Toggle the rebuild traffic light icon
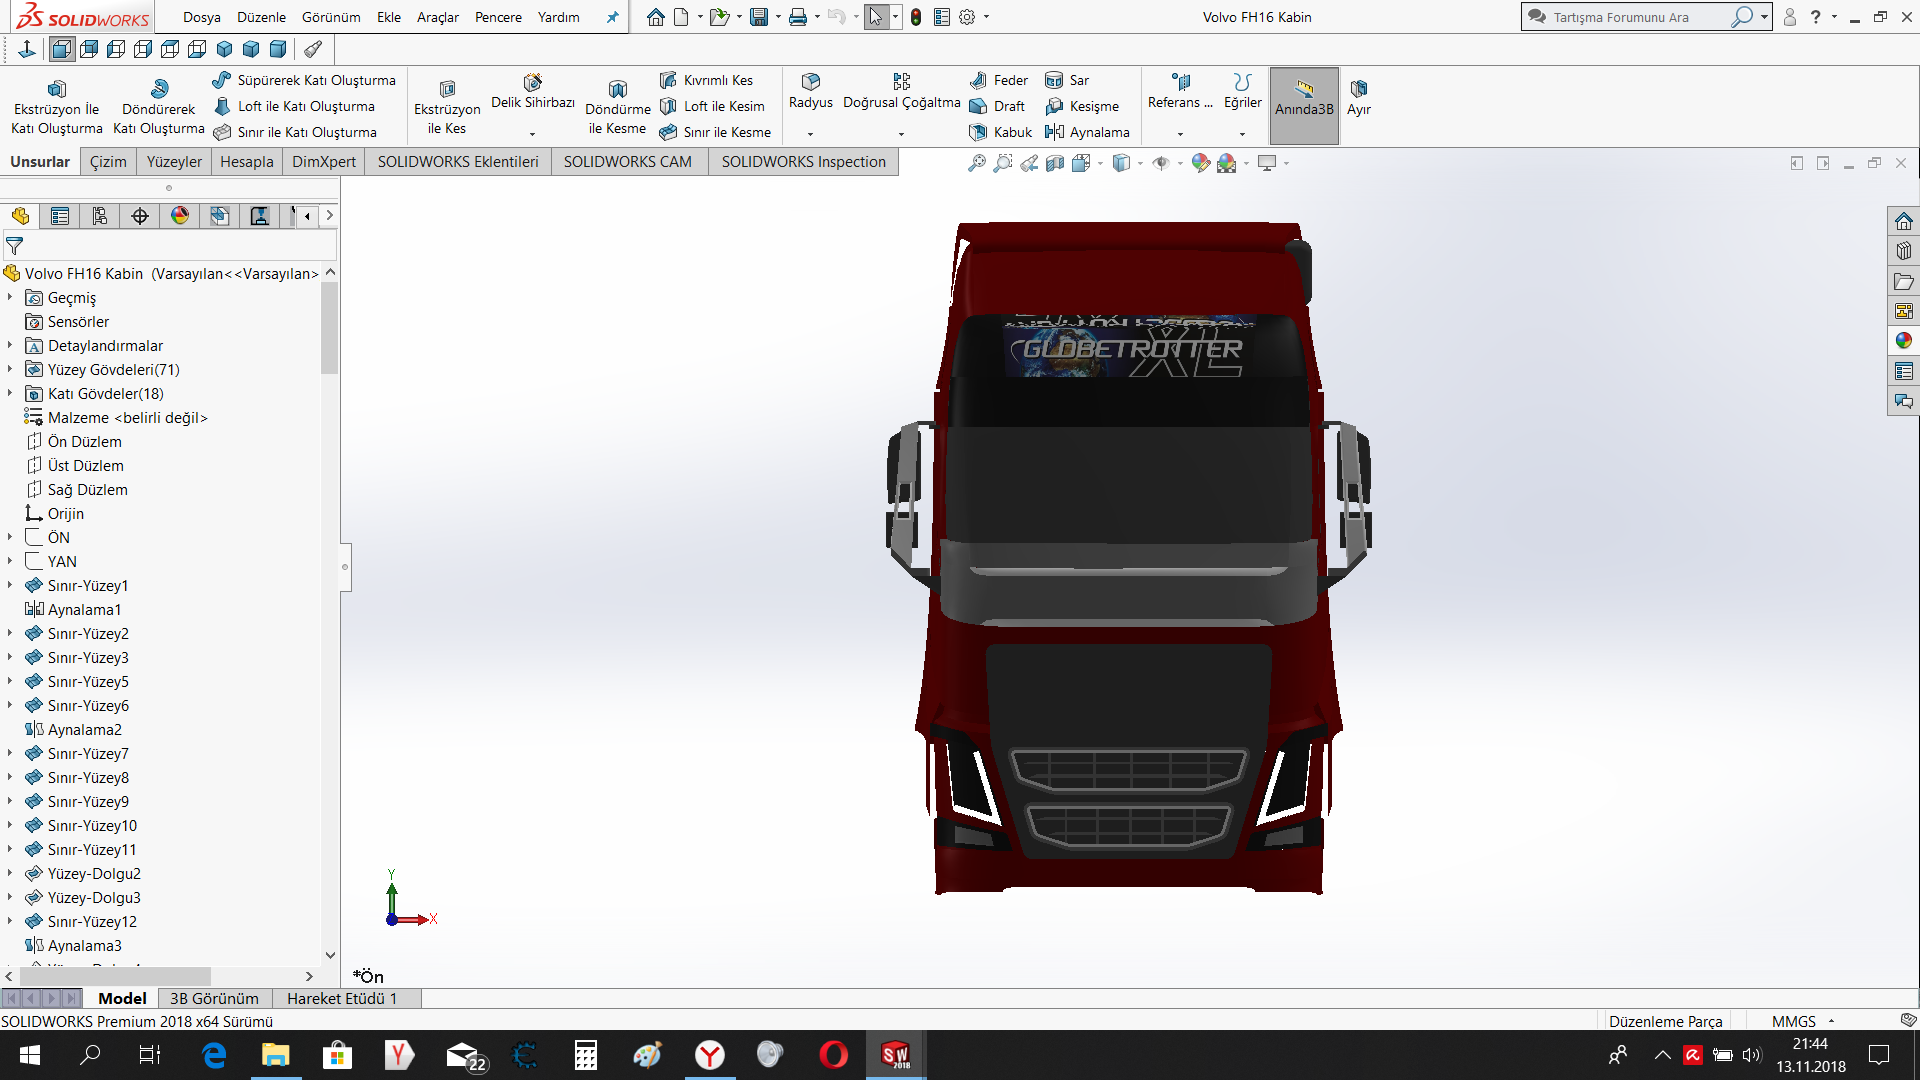The height and width of the screenshot is (1080, 1920). [x=915, y=17]
